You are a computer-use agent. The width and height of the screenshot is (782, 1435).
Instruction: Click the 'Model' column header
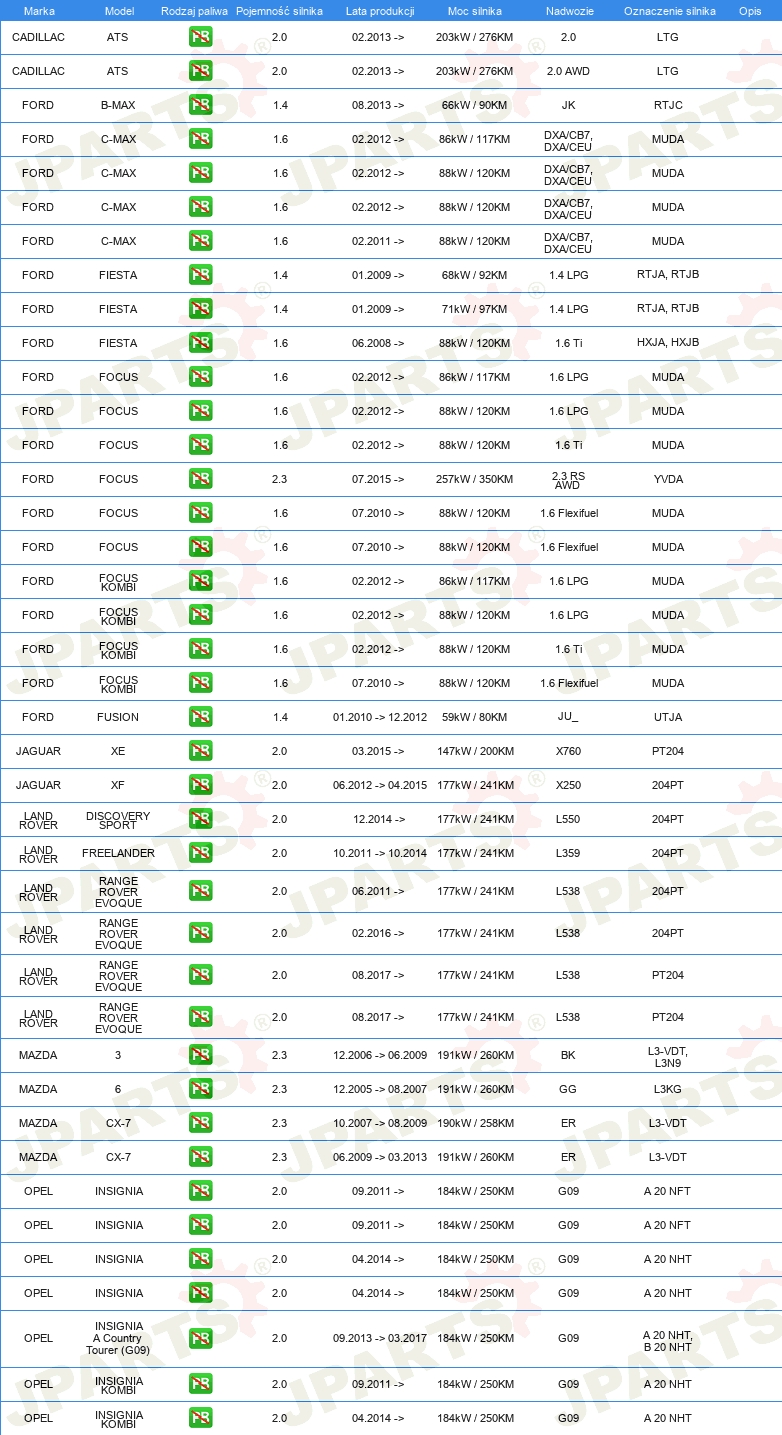[119, 11]
